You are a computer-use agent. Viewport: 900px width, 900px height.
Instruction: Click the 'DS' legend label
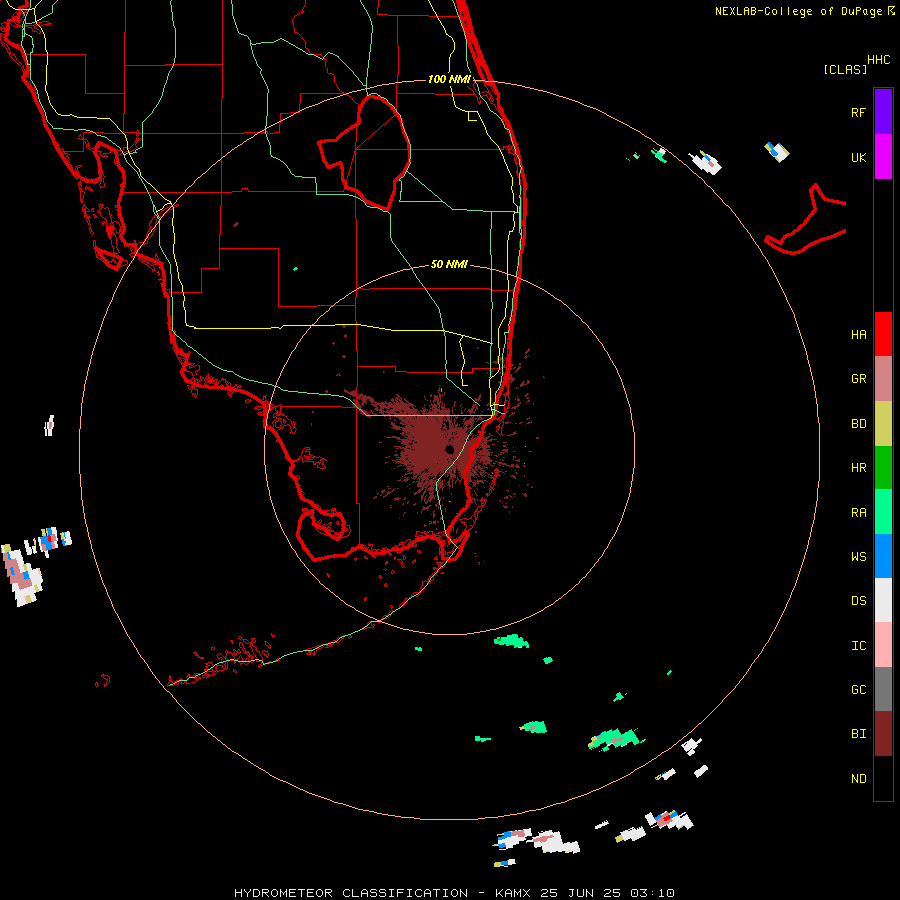tap(858, 601)
